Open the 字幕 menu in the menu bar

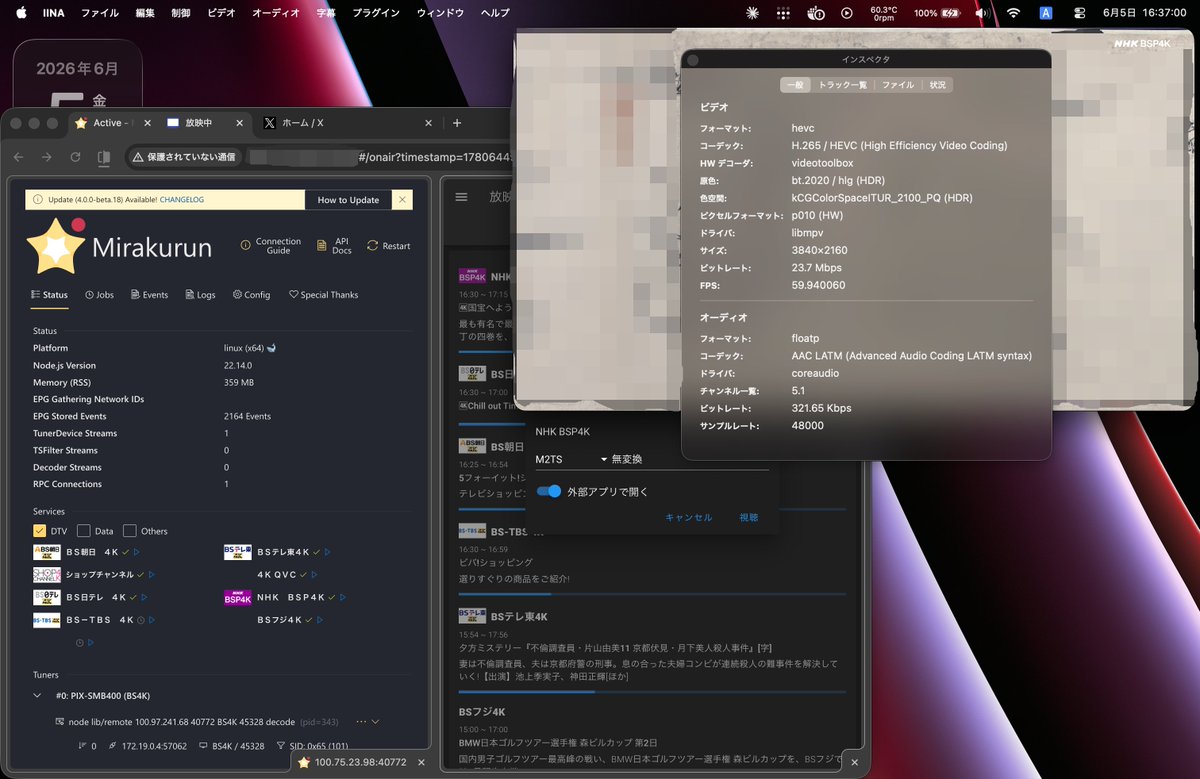326,13
